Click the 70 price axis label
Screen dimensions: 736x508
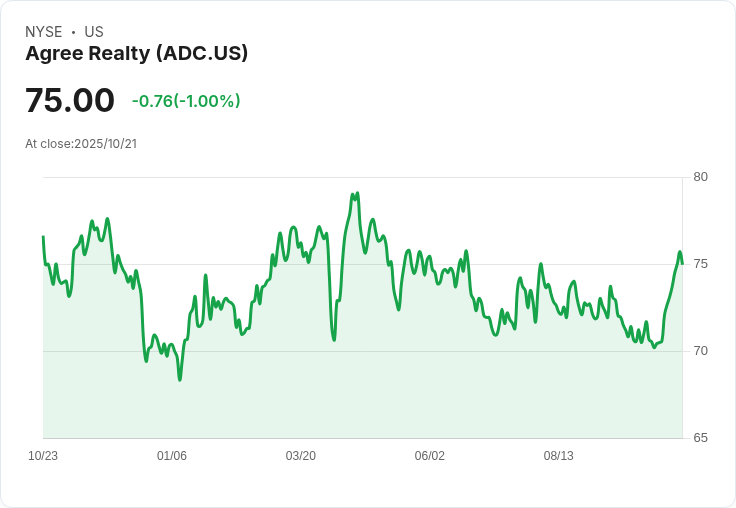click(x=700, y=351)
